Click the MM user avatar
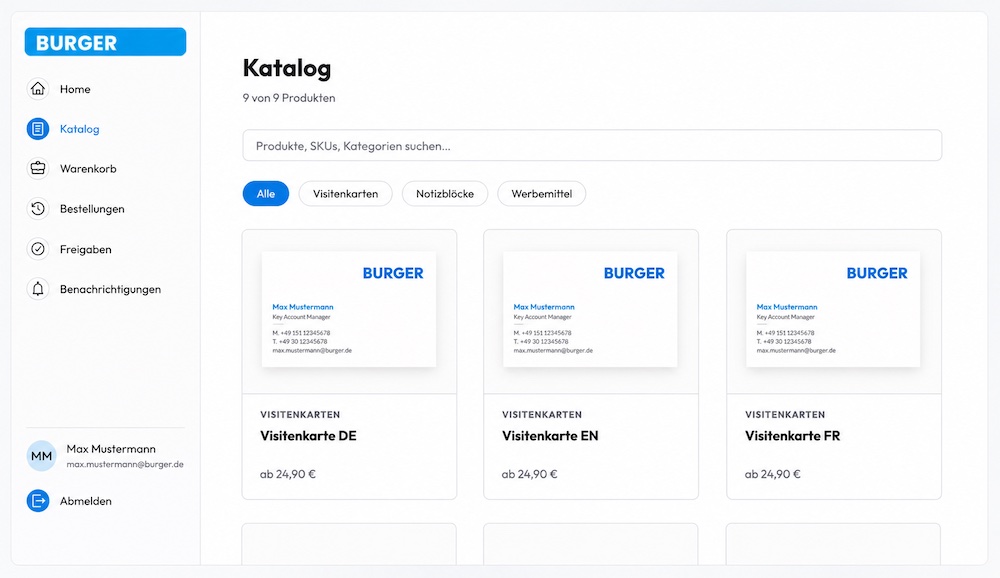 click(41, 456)
